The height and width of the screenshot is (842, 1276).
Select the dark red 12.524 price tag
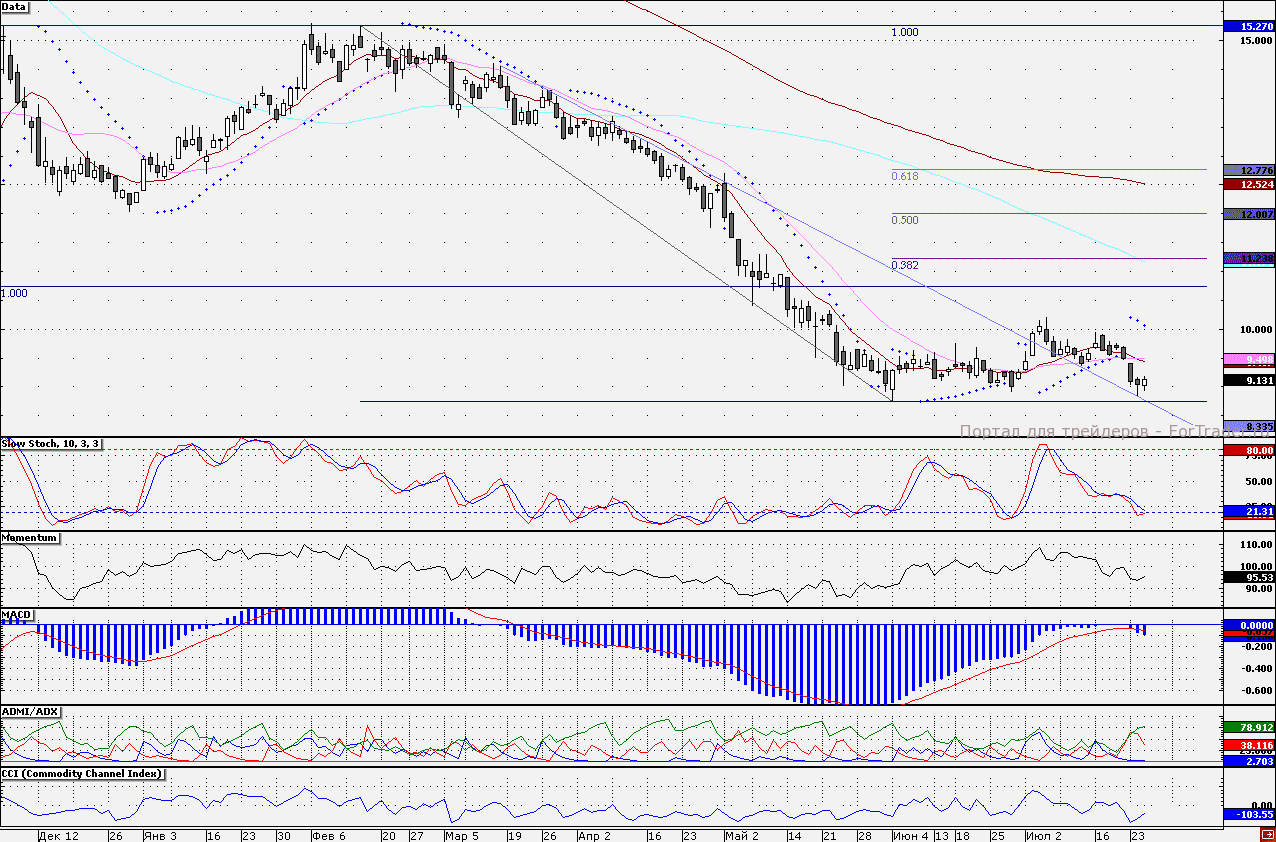point(1250,185)
